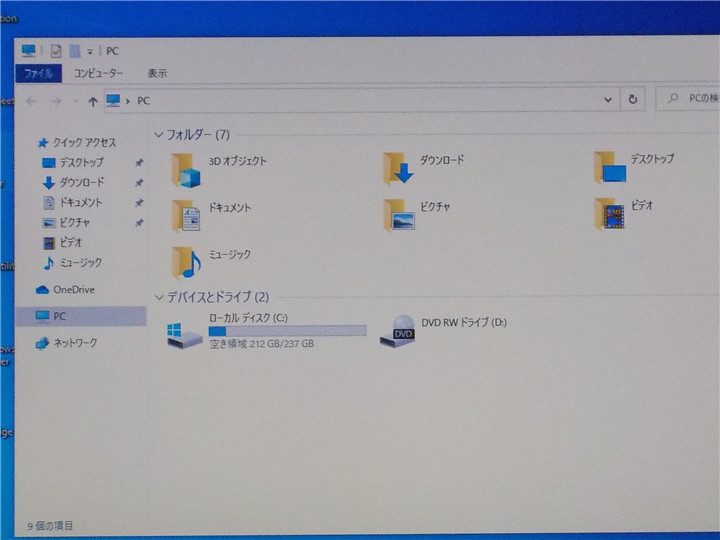Click the PCの検索 search box
The height and width of the screenshot is (540, 720).
688,98
